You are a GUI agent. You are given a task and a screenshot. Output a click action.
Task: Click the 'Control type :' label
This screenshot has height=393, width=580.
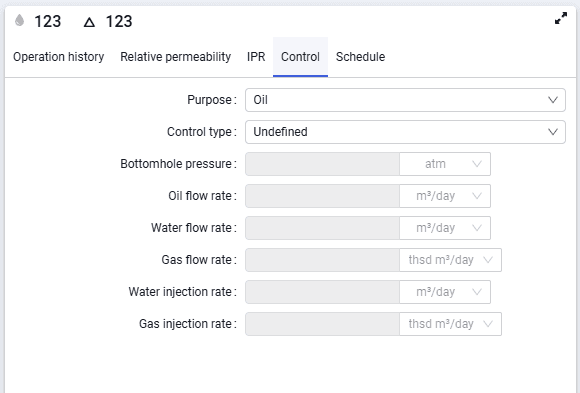[202, 132]
